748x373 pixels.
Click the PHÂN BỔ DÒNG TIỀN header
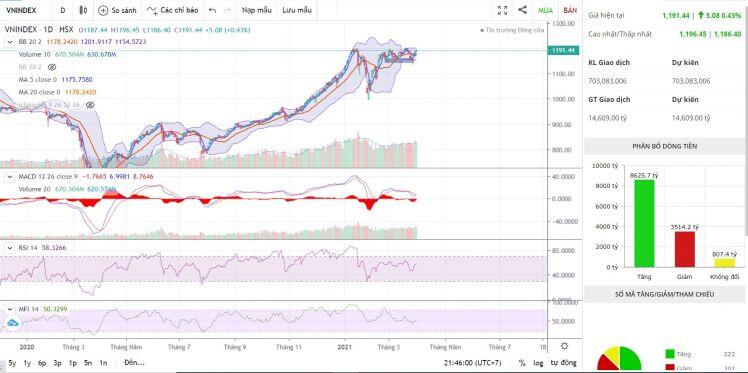665,146
